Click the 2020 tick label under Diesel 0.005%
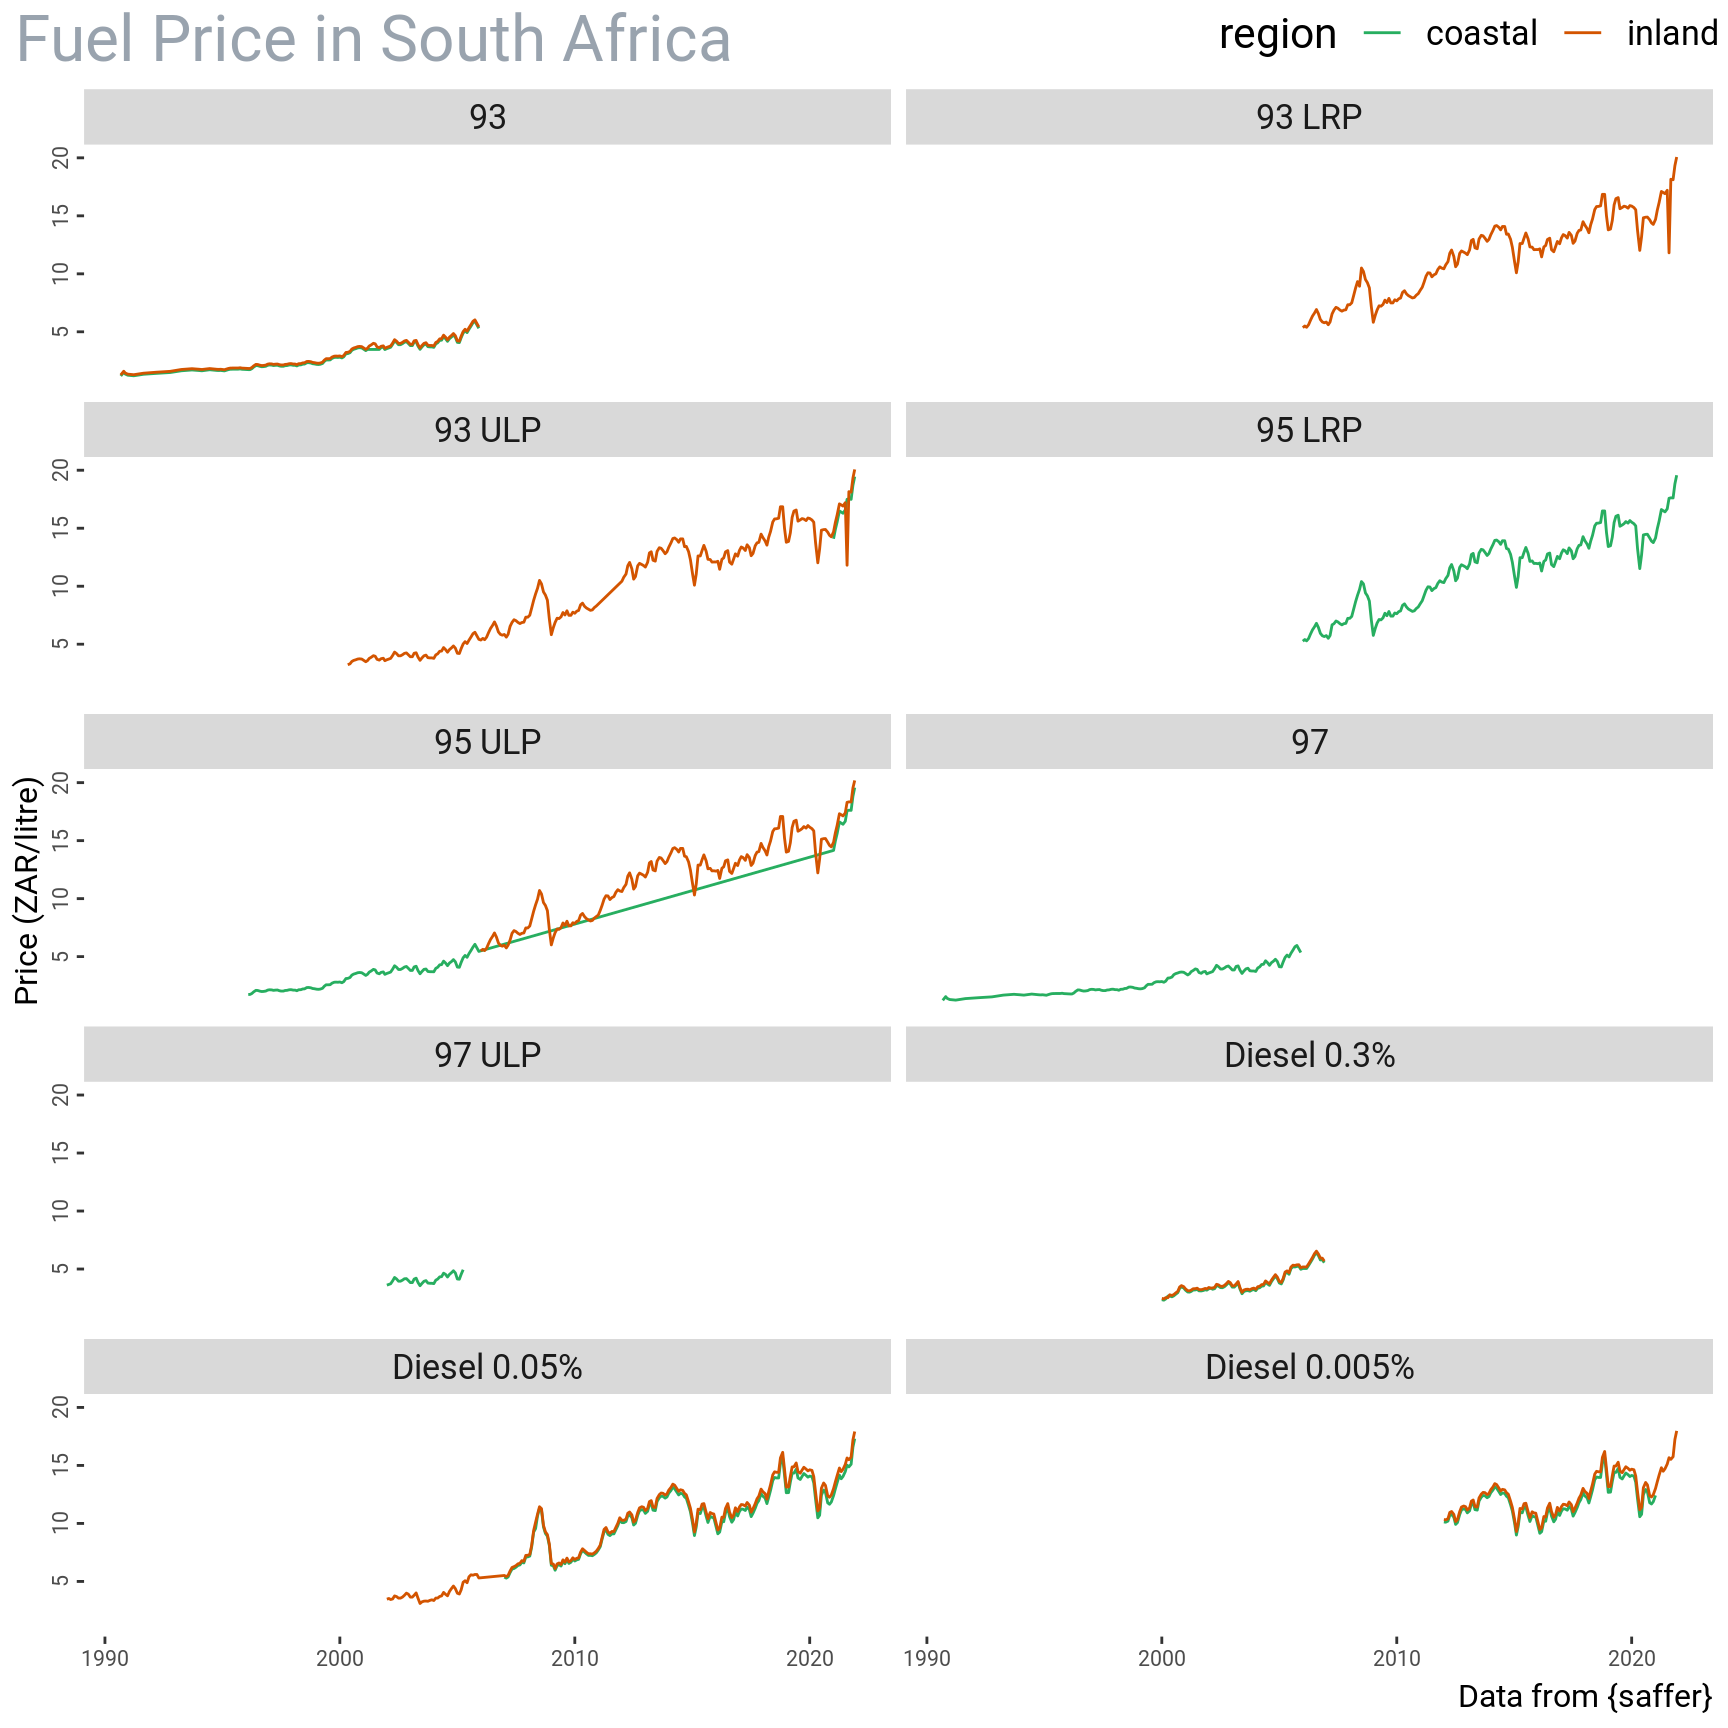Screen dimensions: 1728x1728 (1632, 1659)
